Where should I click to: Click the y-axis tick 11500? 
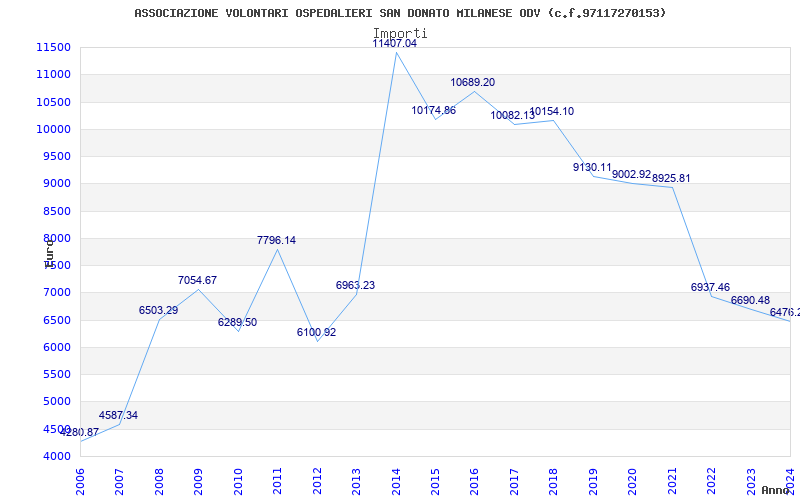pyautogui.click(x=53, y=47)
